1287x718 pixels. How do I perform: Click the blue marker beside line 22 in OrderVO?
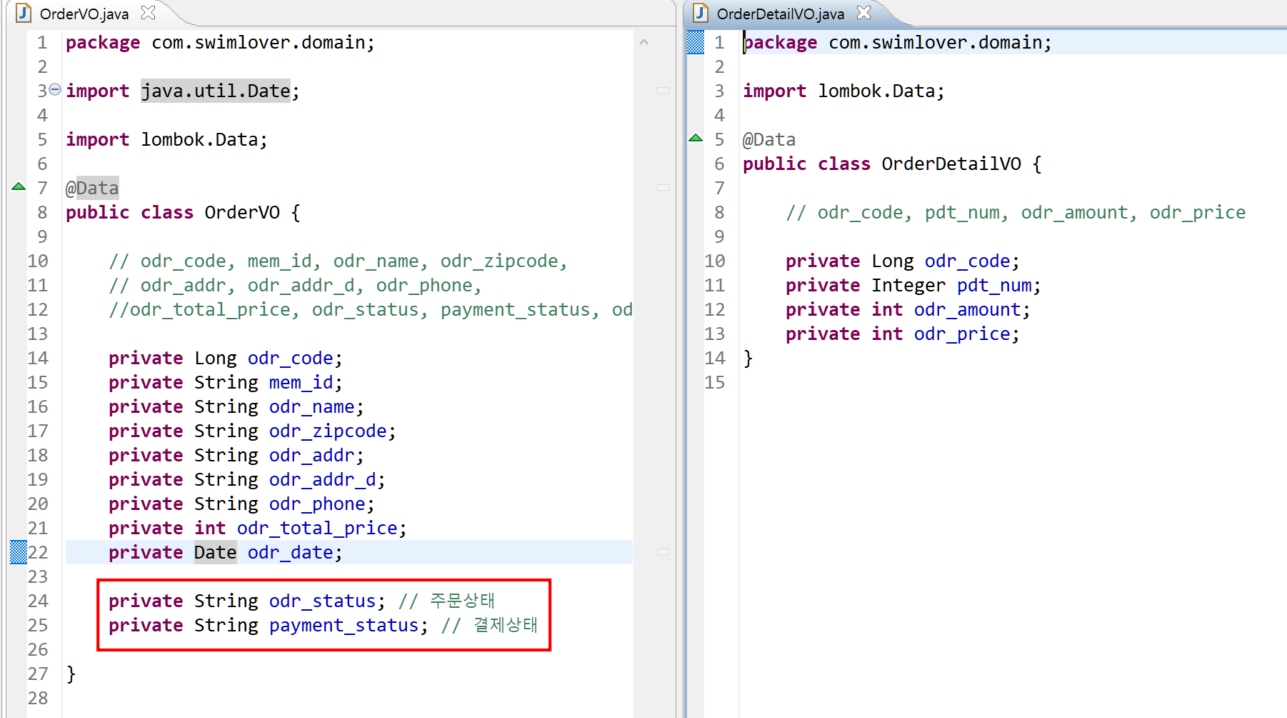point(18,552)
